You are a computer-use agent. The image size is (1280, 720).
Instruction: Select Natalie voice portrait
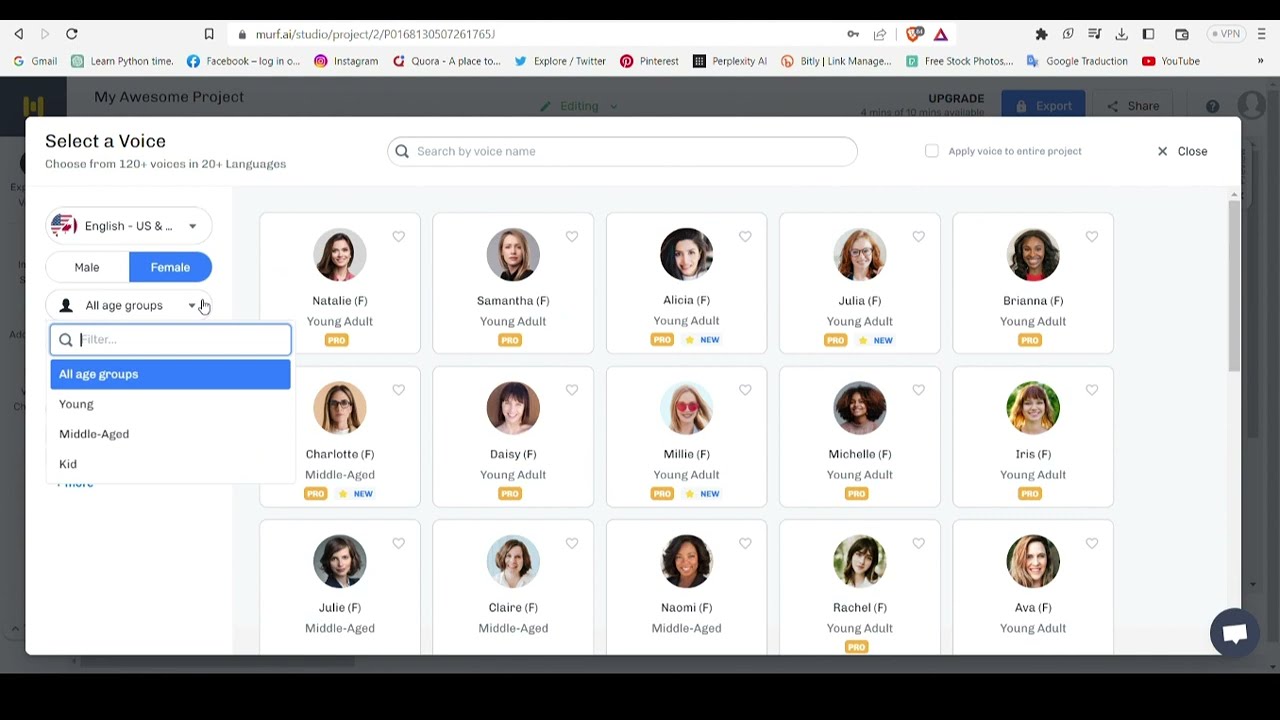pyautogui.click(x=340, y=254)
